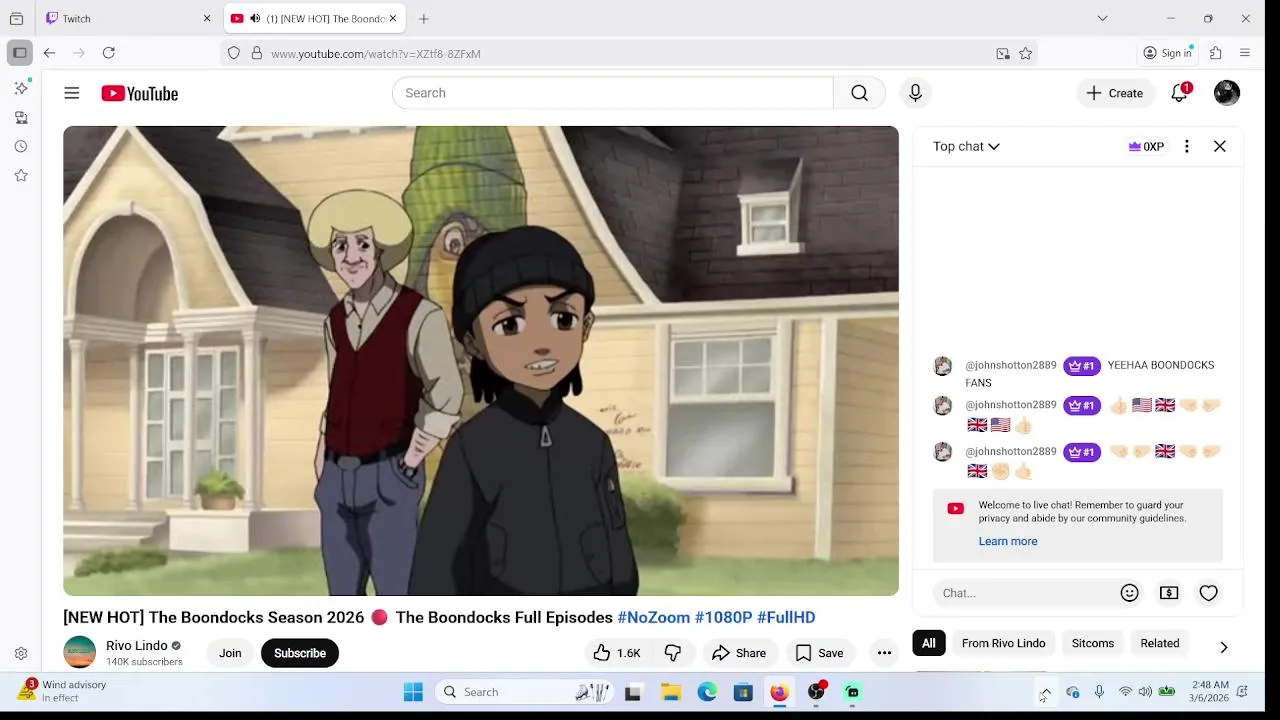
Task: Start voice search with the microphone icon
Action: [915, 93]
